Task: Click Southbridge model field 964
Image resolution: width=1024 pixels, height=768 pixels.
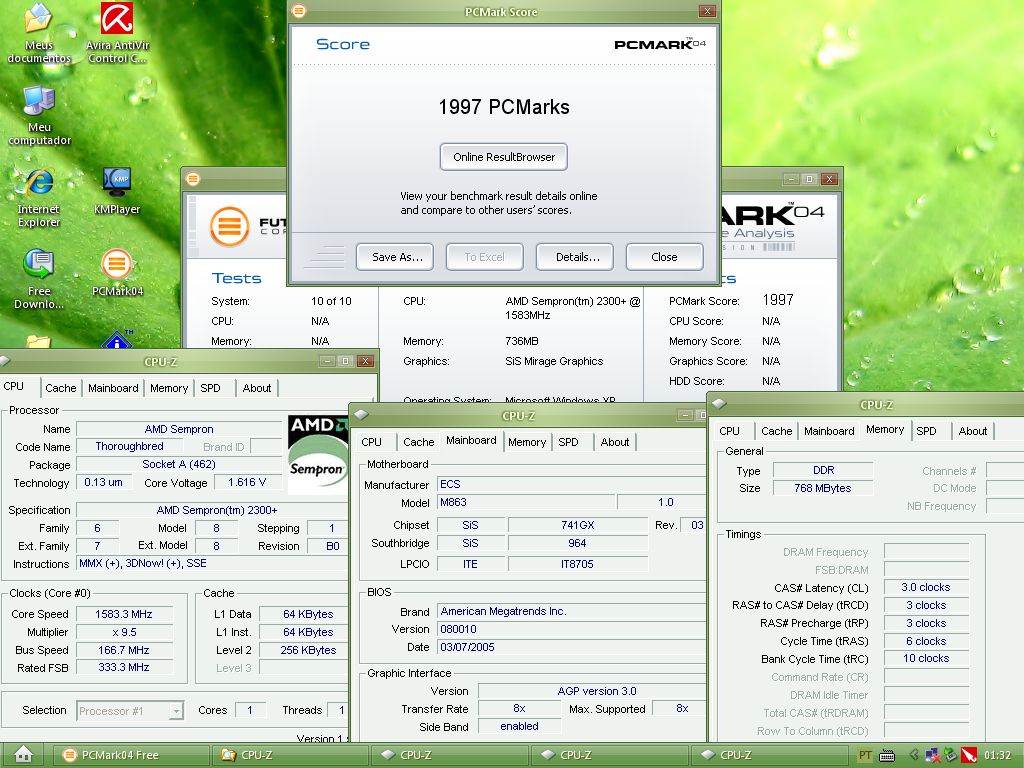Action: click(577, 543)
